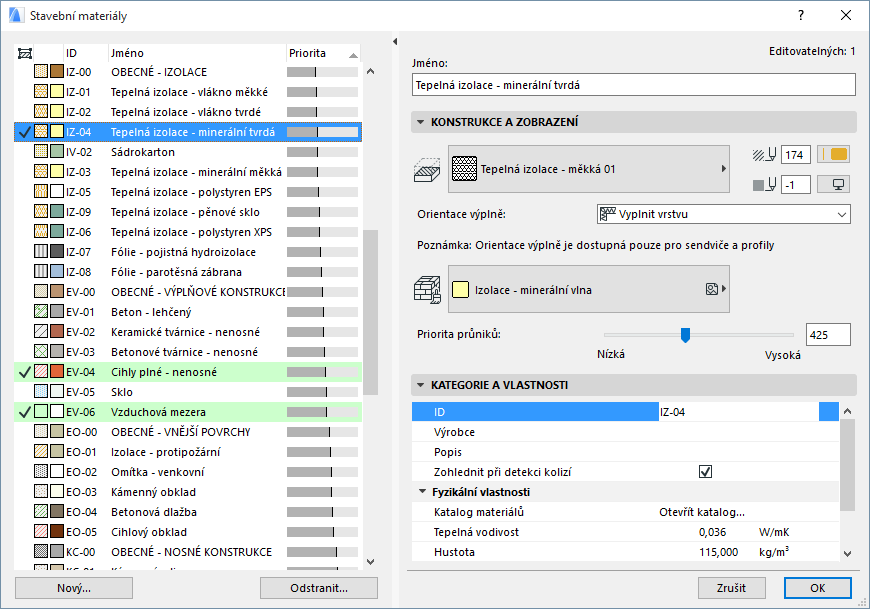Open Orientace výplně dropdown
The height and width of the screenshot is (609, 870).
coord(724,214)
